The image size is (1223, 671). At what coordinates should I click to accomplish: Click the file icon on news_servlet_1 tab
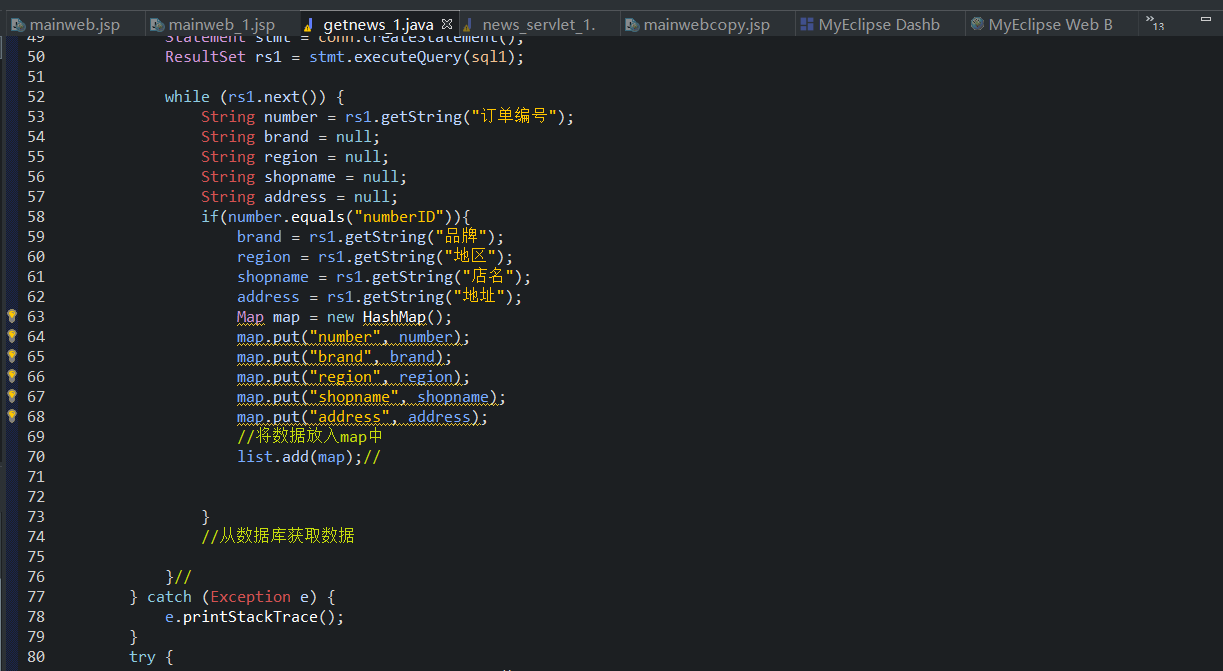[x=468, y=24]
